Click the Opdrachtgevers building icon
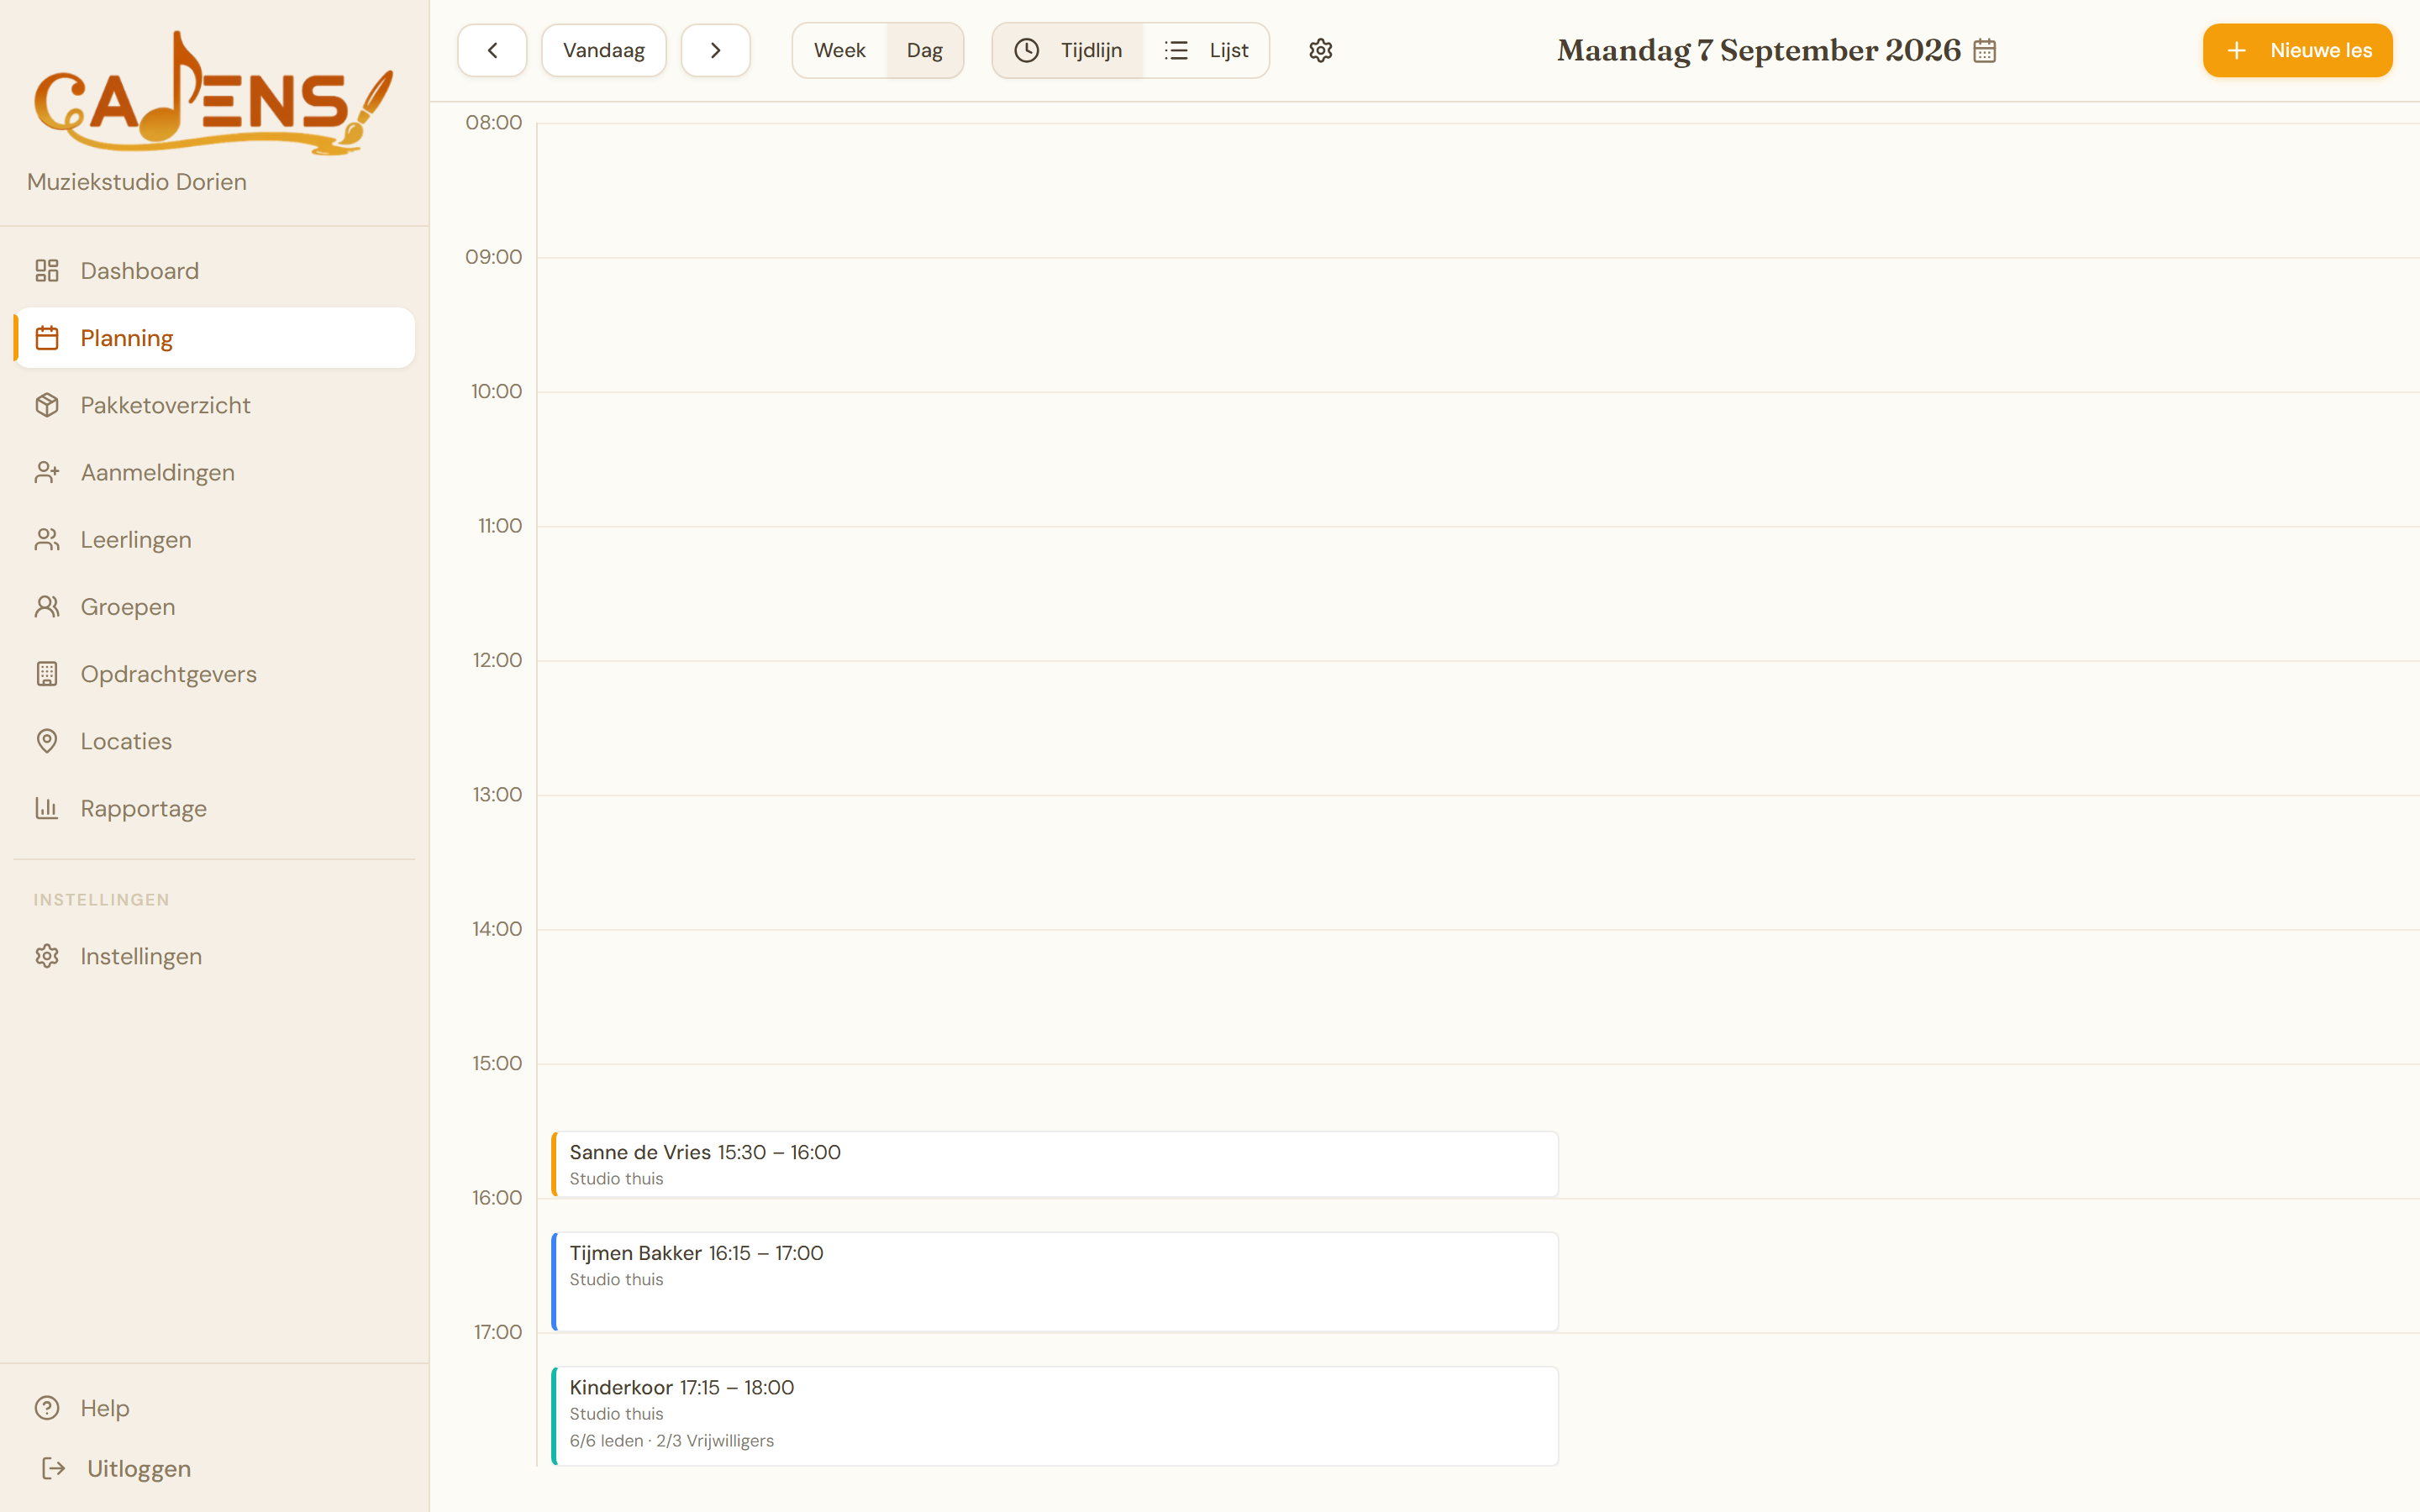This screenshot has width=2420, height=1512. pyautogui.click(x=47, y=674)
